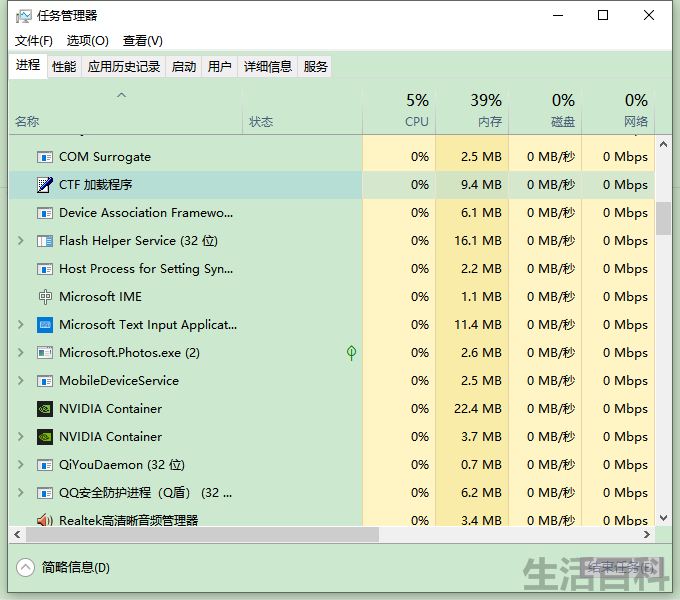Click the vertical scrollbar down arrow
This screenshot has height=600, width=680.
point(663,518)
